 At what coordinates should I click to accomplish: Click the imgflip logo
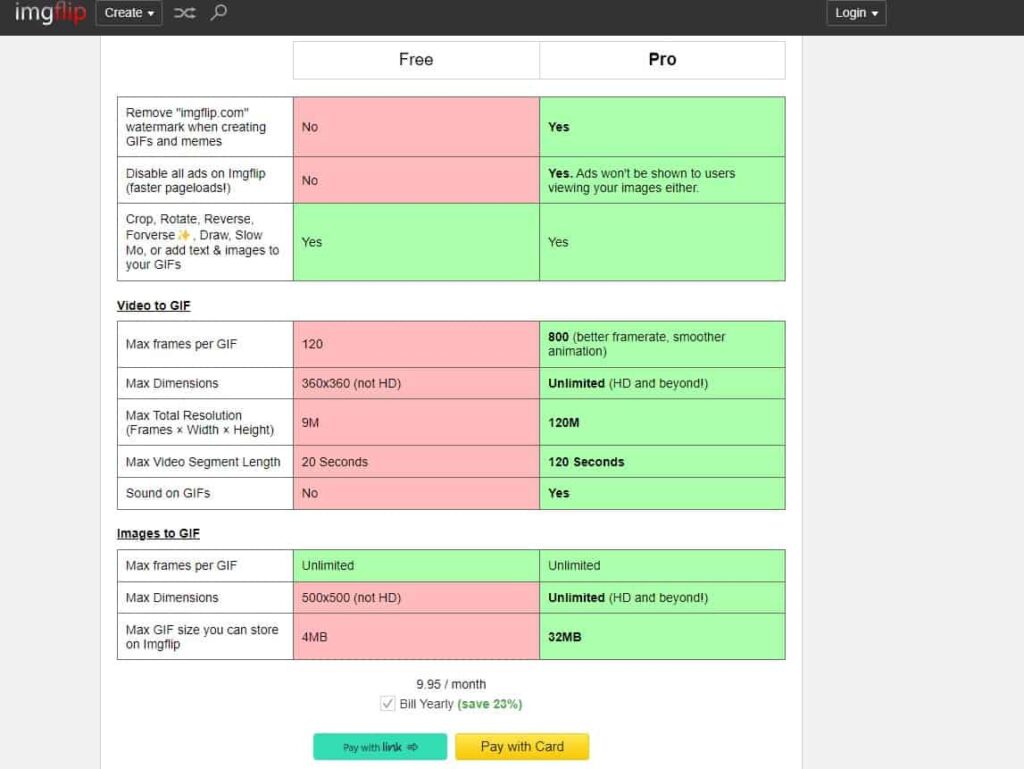pos(50,12)
